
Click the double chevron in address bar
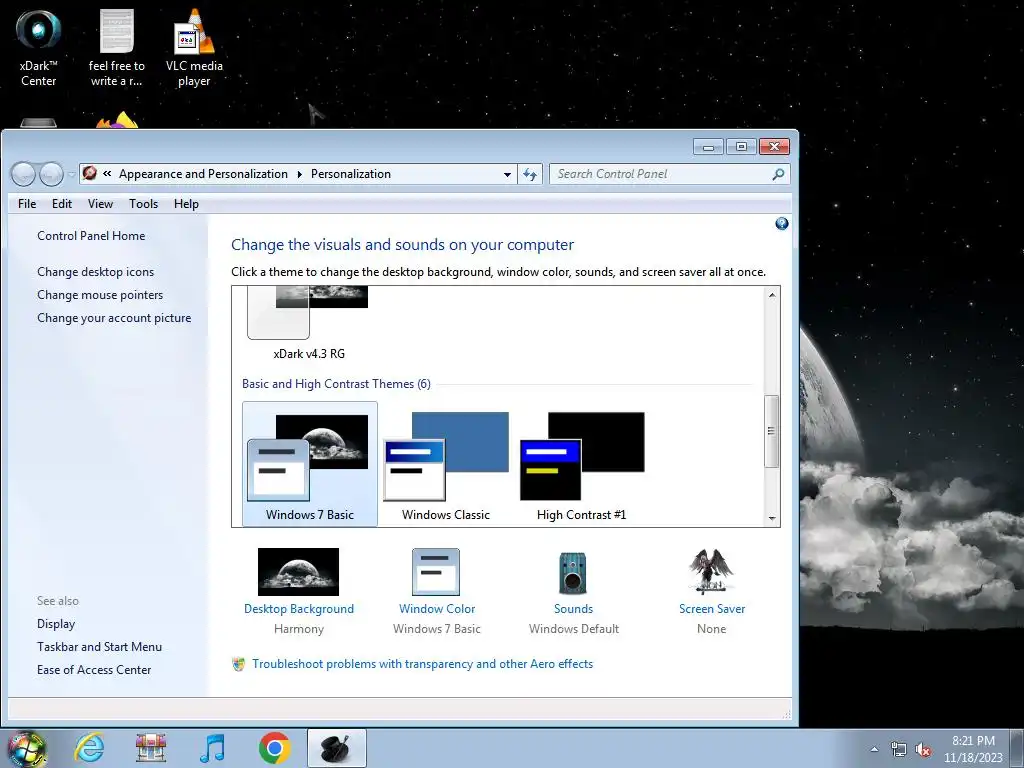[107, 174]
